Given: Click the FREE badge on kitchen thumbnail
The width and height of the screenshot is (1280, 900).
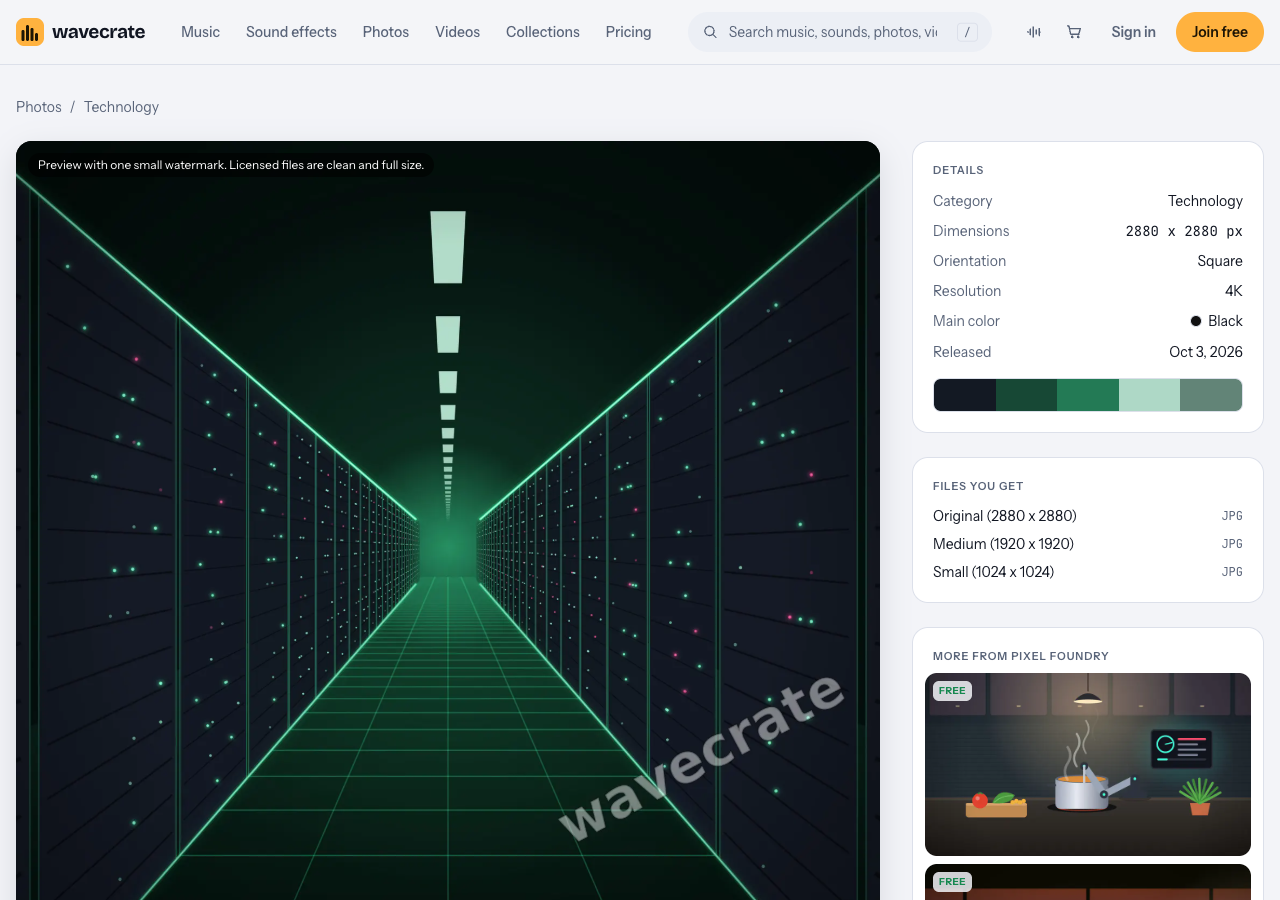Looking at the screenshot, I should [952, 691].
